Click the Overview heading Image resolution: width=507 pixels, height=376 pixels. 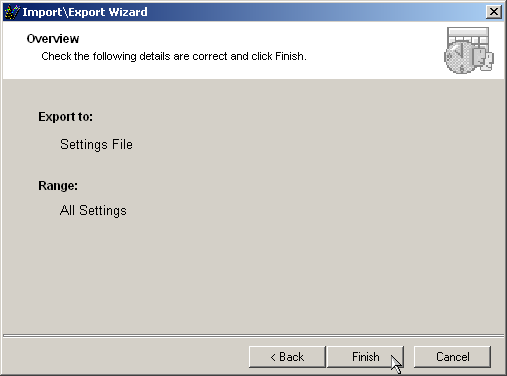(53, 39)
